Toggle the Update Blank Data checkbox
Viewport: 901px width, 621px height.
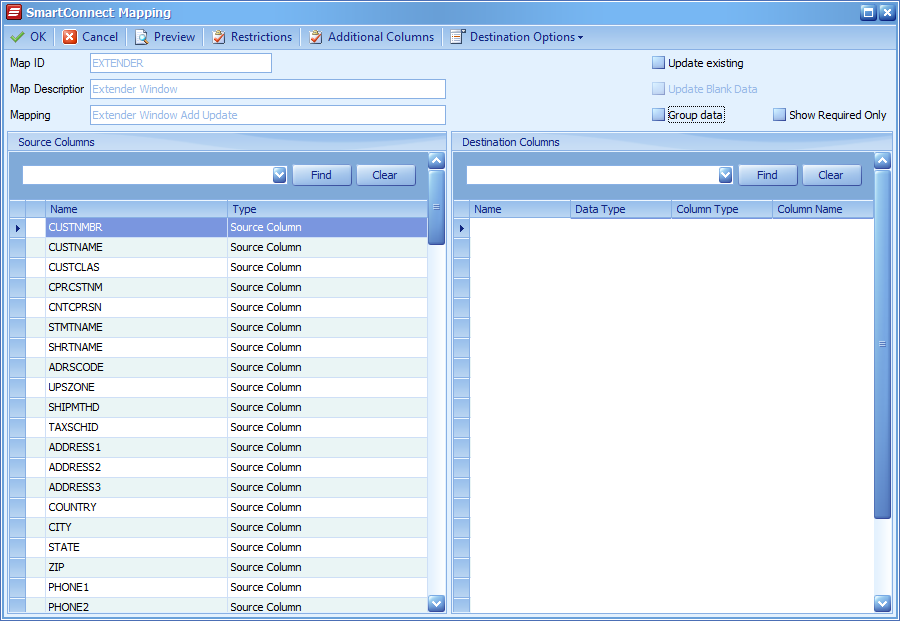659,88
